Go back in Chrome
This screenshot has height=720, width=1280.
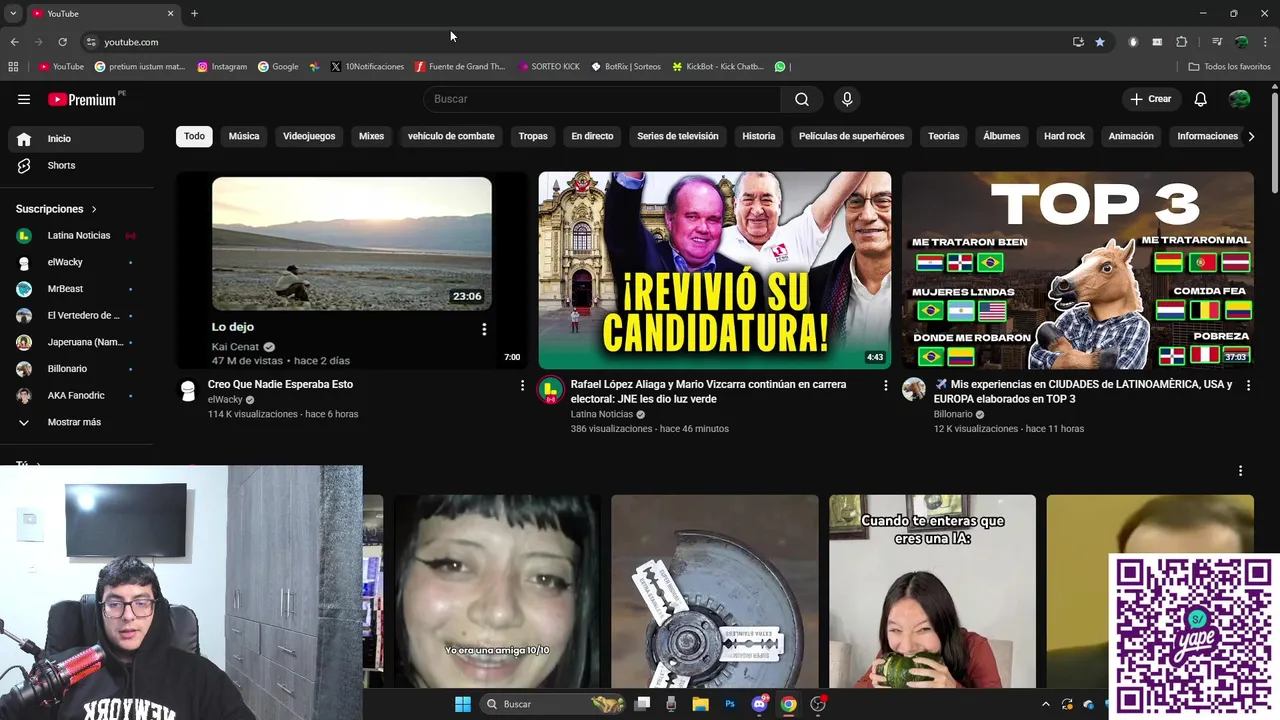(x=14, y=42)
